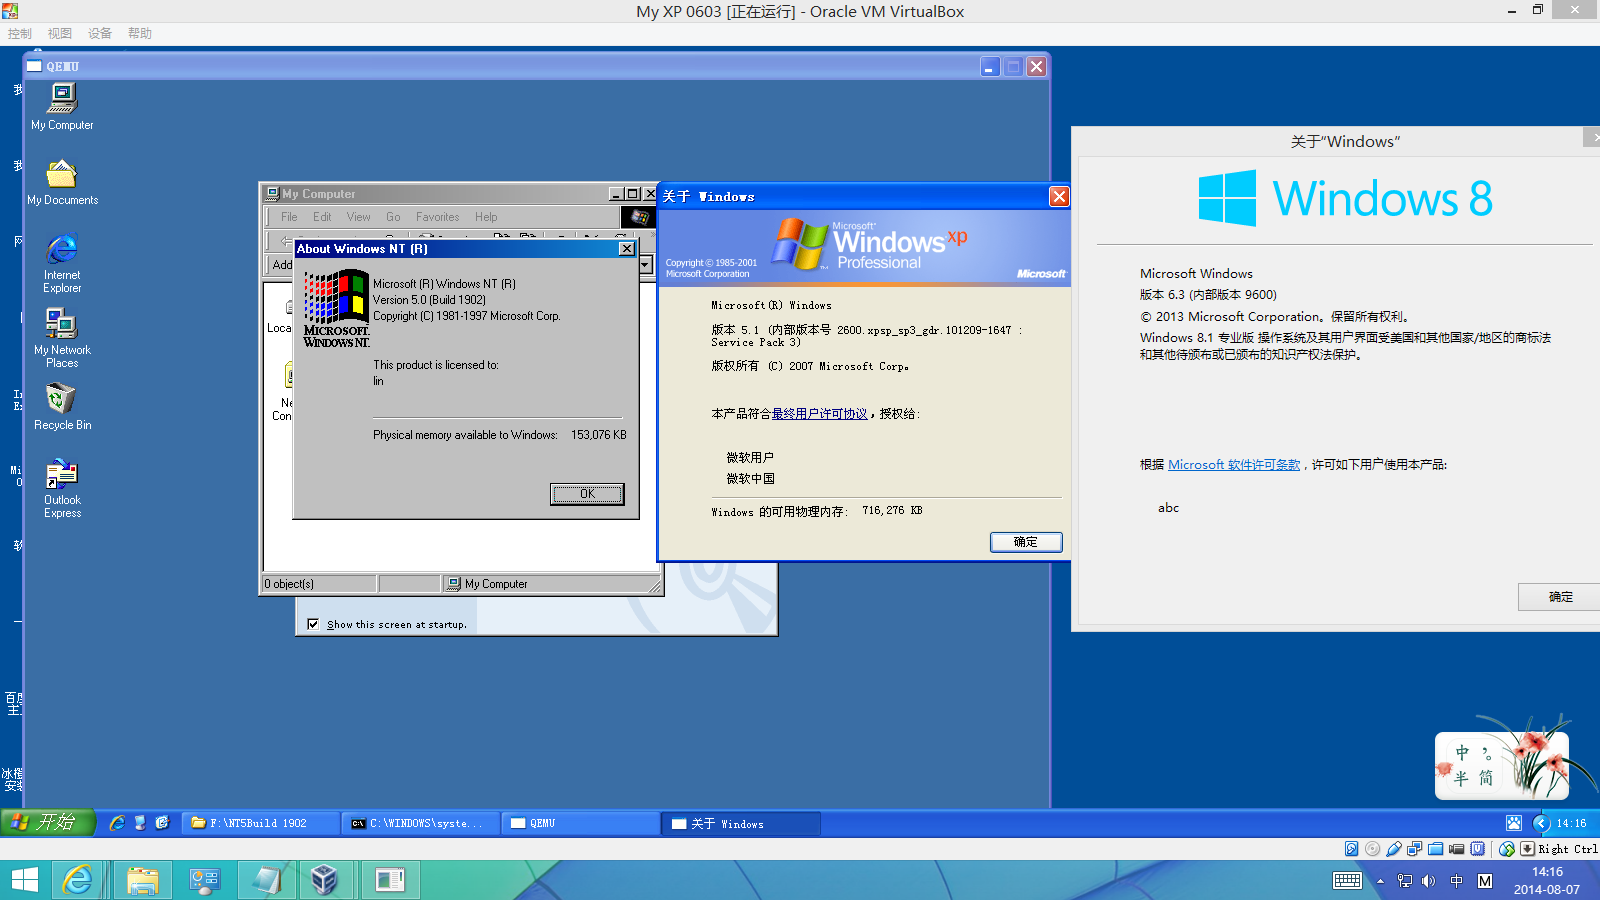Click Show Desktop icon in XP quick launch

pyautogui.click(x=140, y=823)
